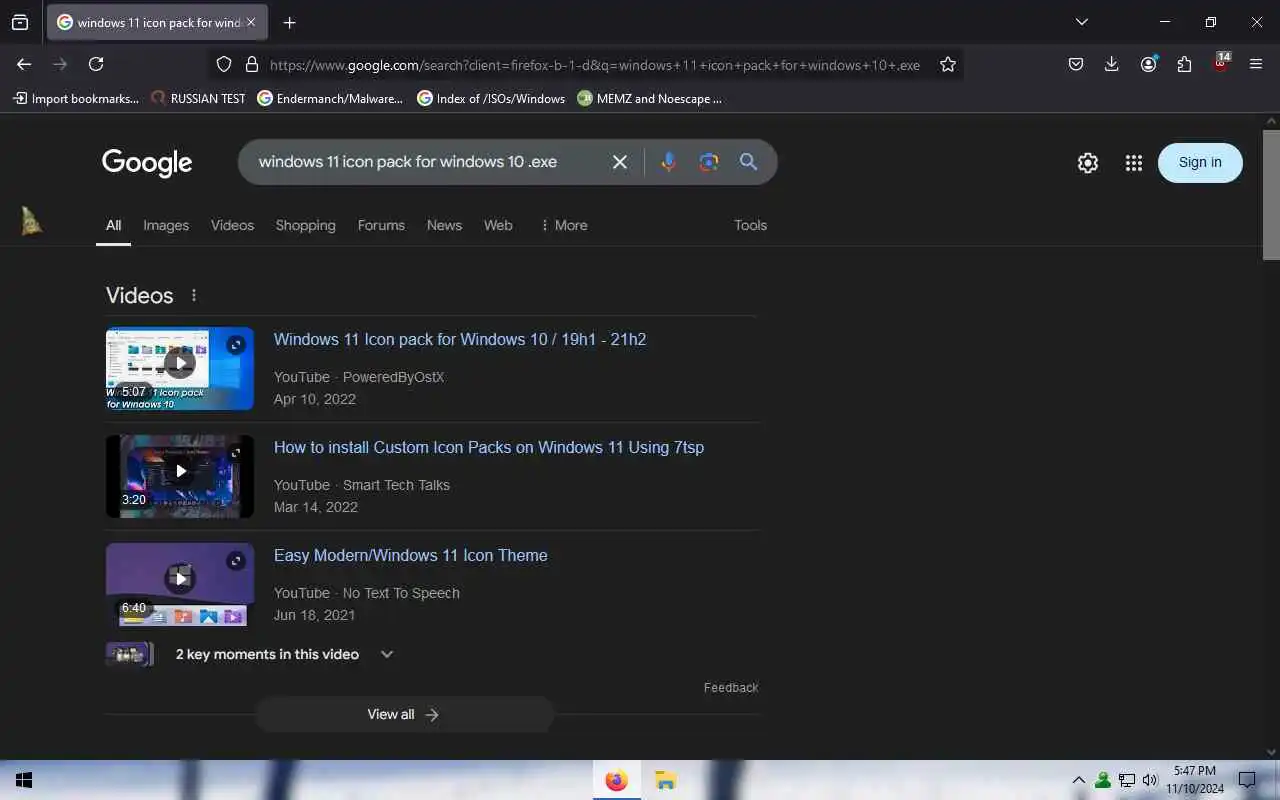1280x800 pixels.
Task: Open Windows 11 Icon pack 19h1-21h2 link
Action: 460,340
